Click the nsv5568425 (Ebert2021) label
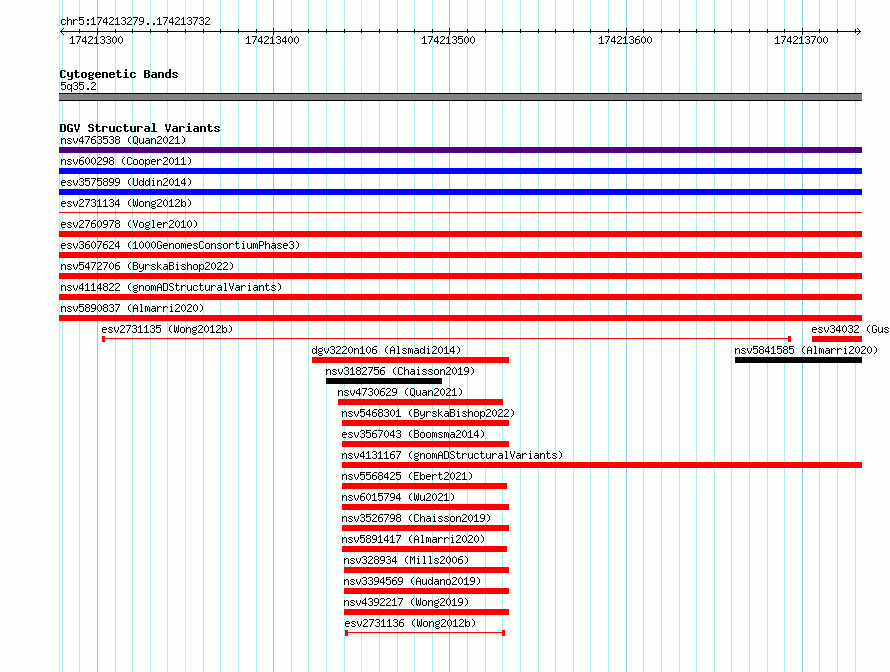Image resolution: width=890 pixels, height=672 pixels. click(x=407, y=476)
